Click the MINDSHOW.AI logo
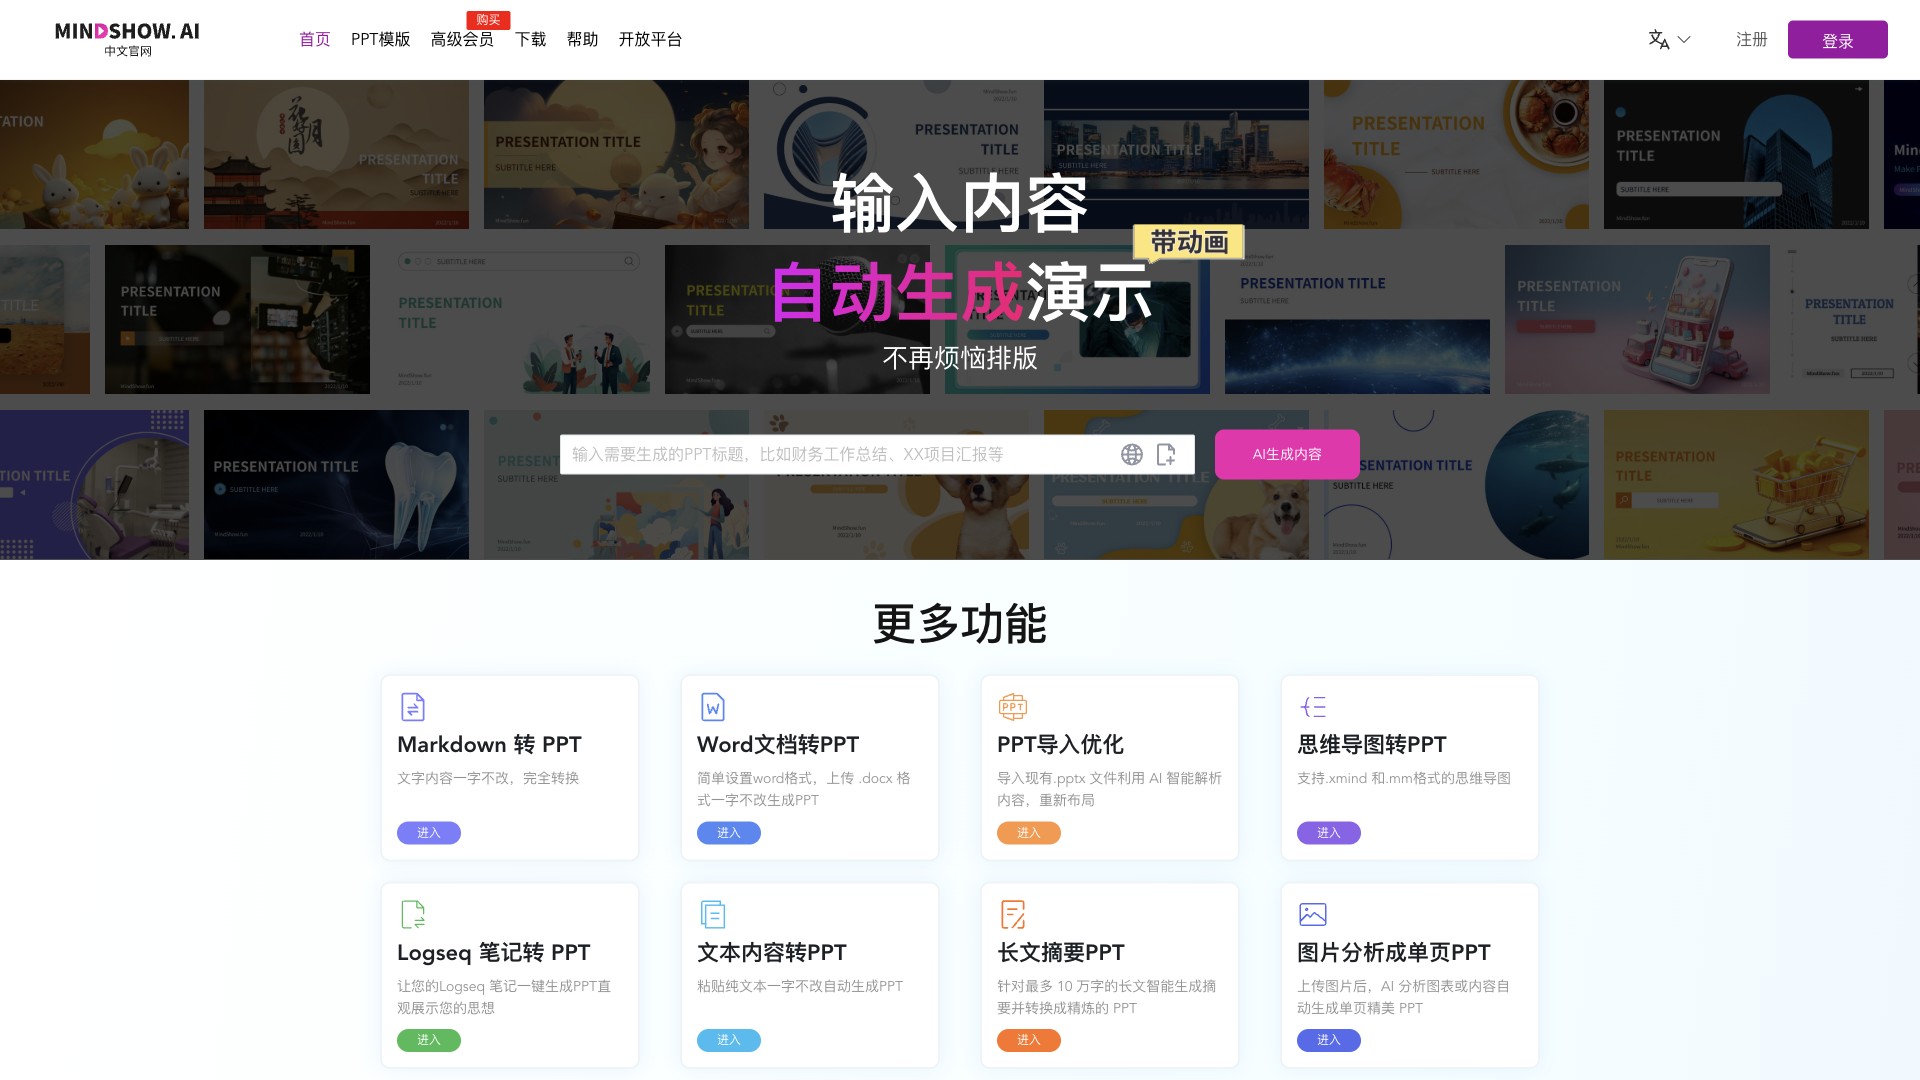Viewport: 1920px width, 1080px height. 127,38
